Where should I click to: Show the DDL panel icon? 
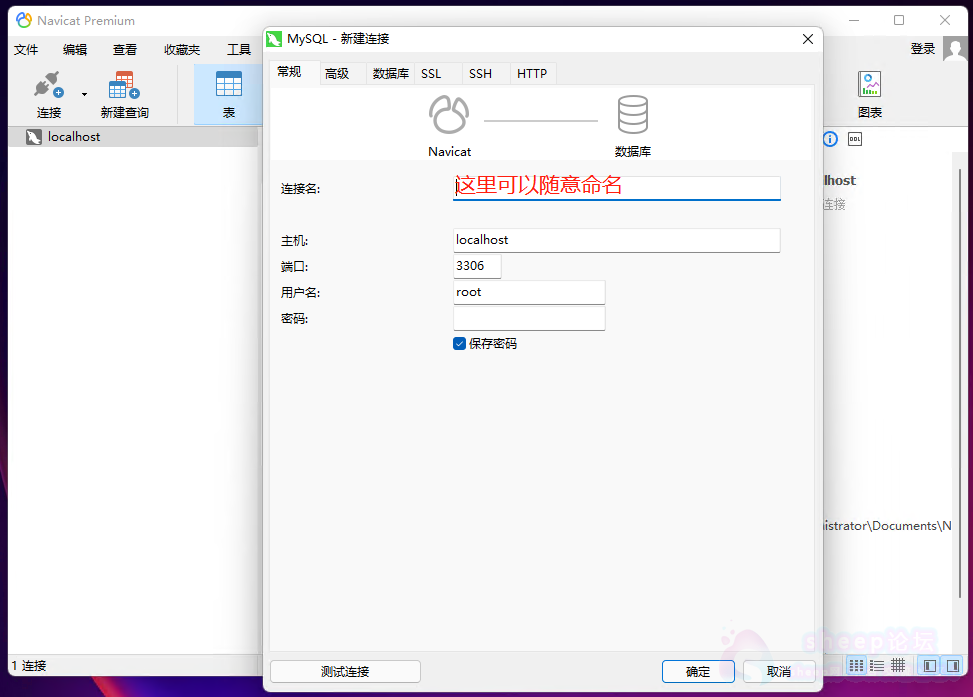(x=855, y=139)
